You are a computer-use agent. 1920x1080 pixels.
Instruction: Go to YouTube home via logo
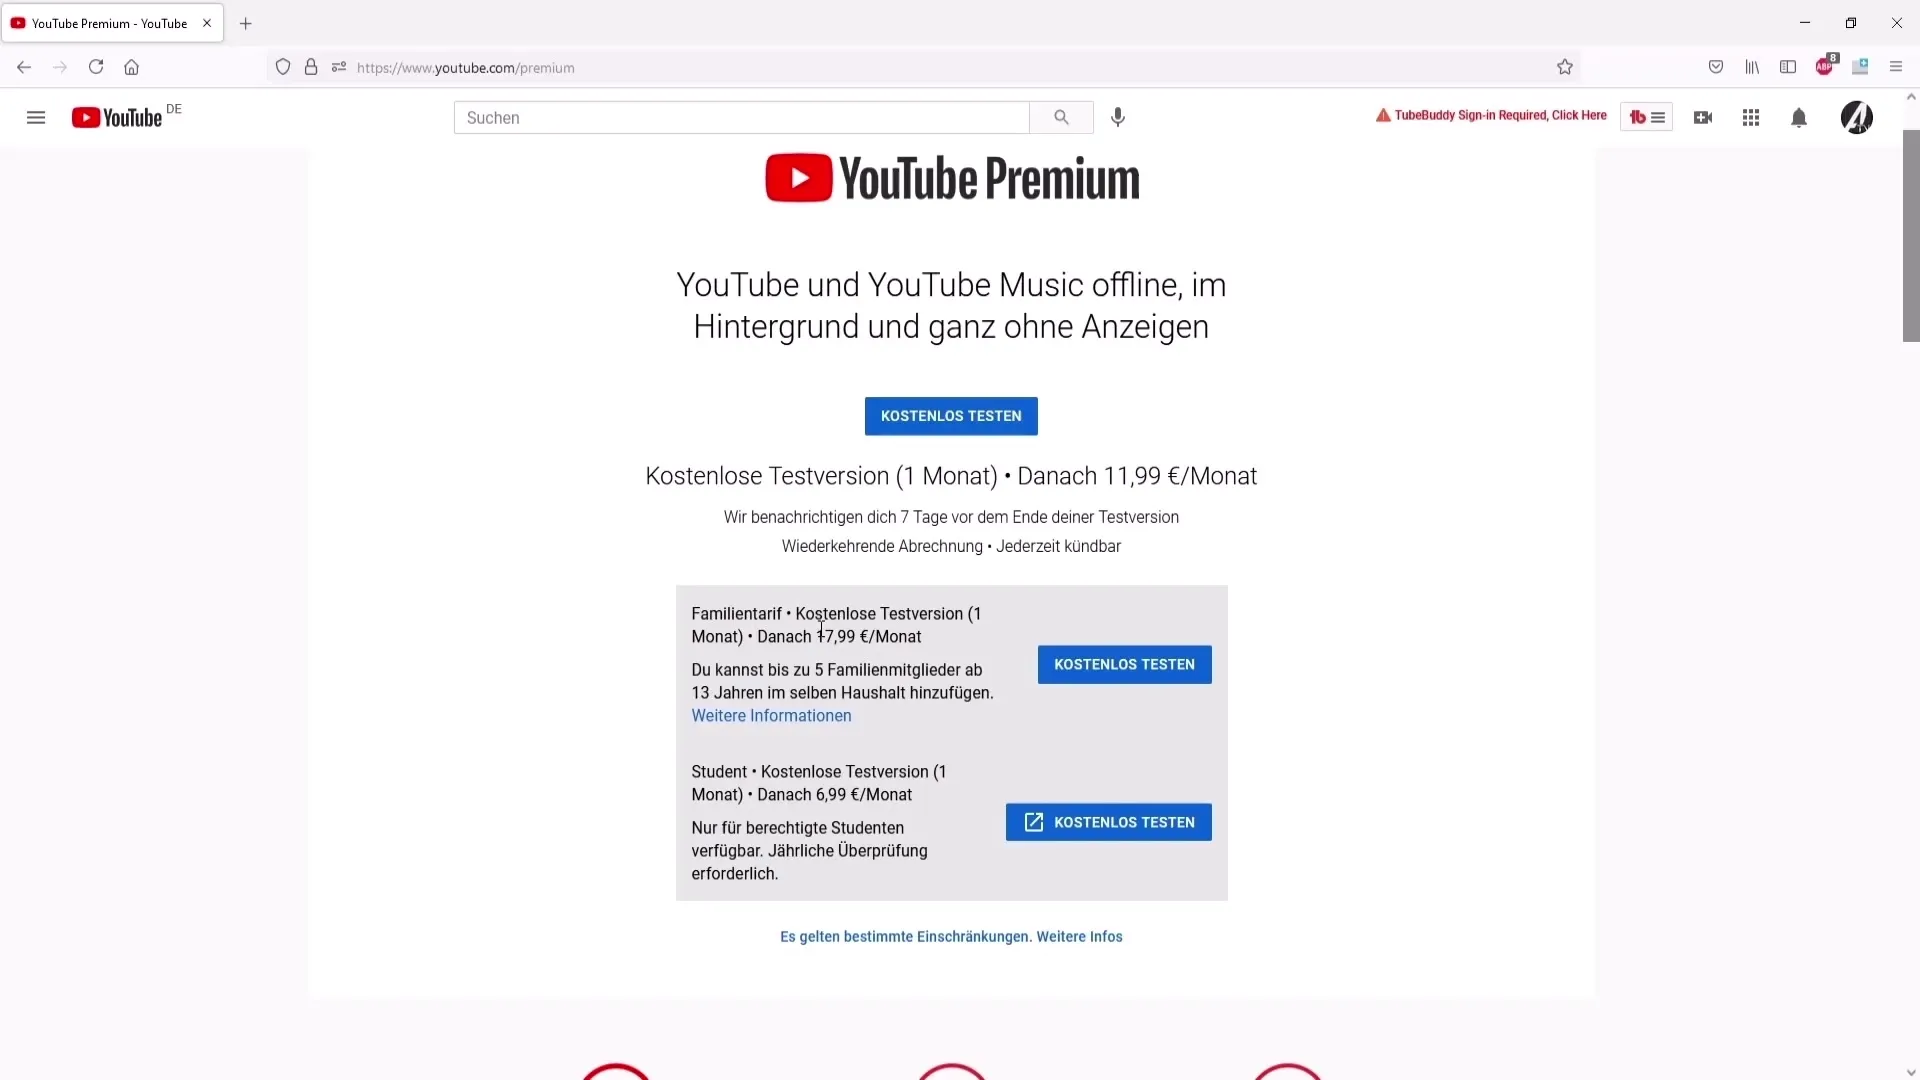(117, 118)
